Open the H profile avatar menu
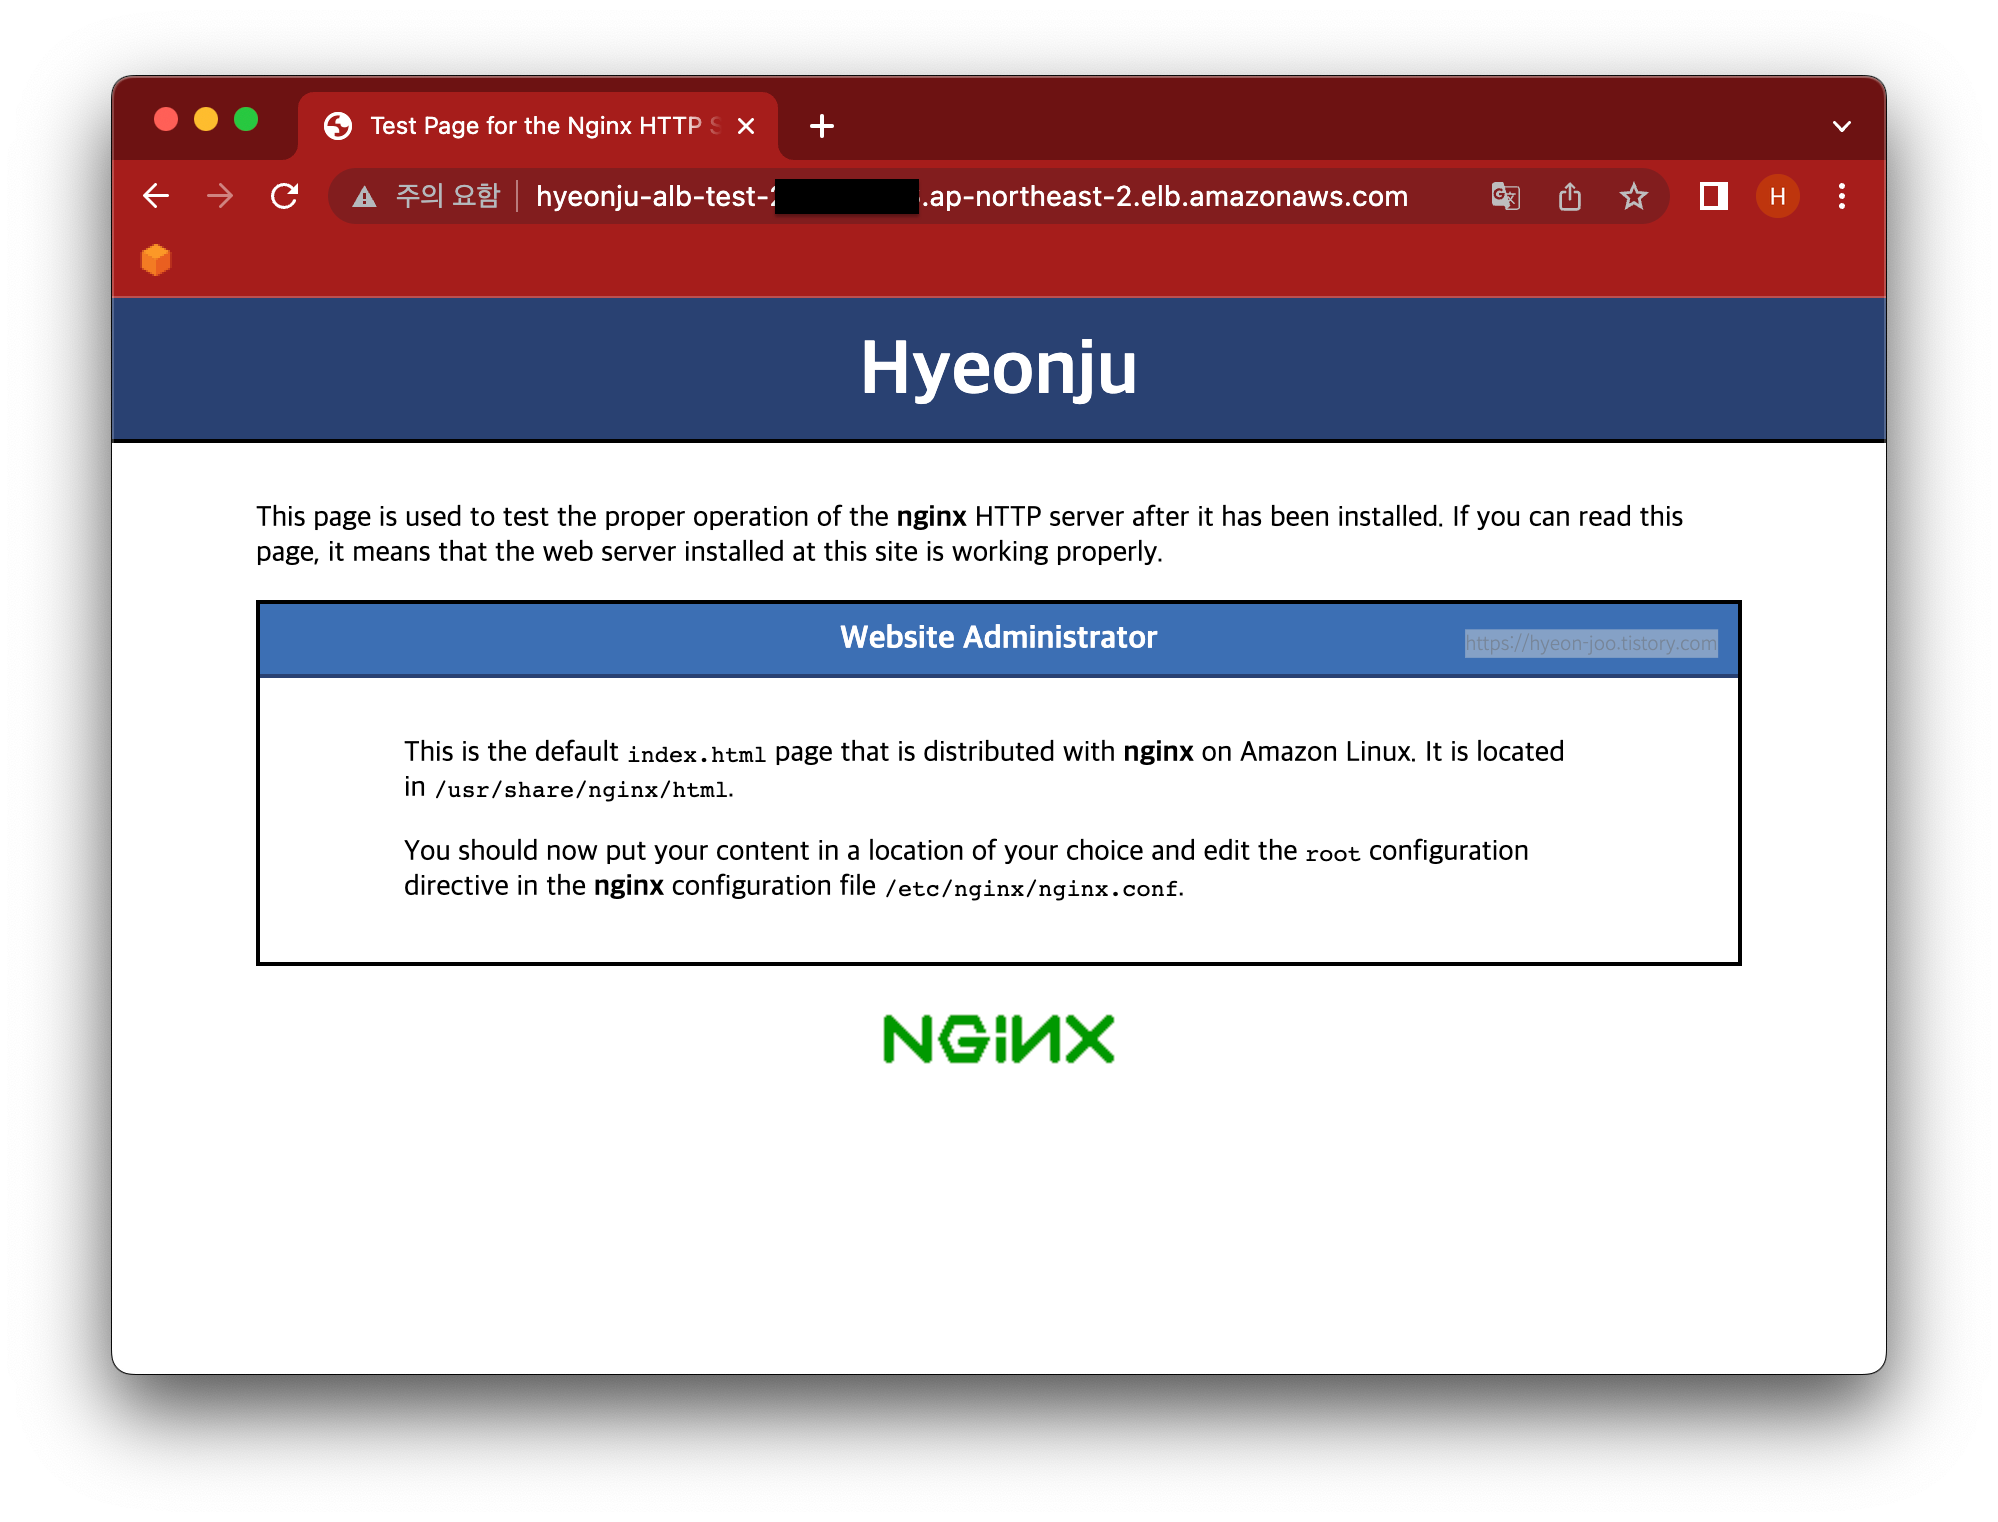The image size is (1998, 1522). pyautogui.click(x=1777, y=196)
